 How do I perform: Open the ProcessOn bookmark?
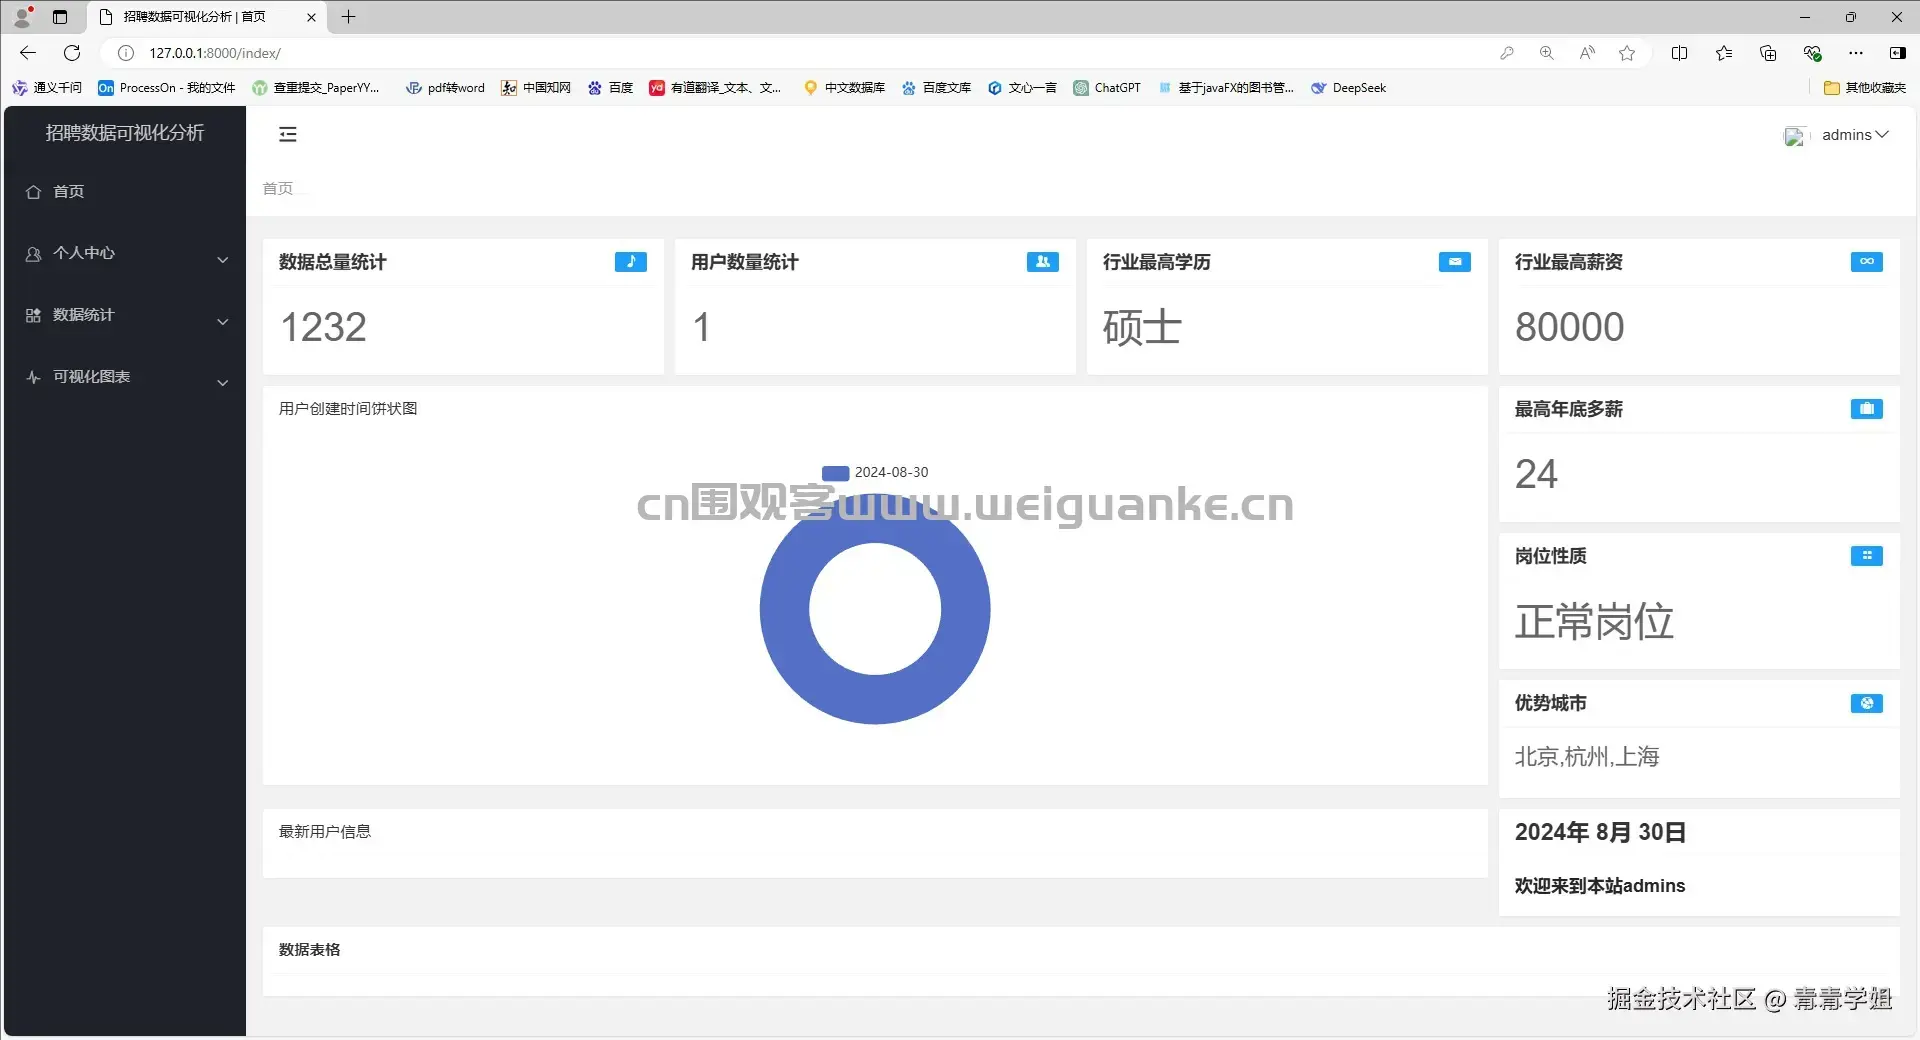pyautogui.click(x=167, y=88)
